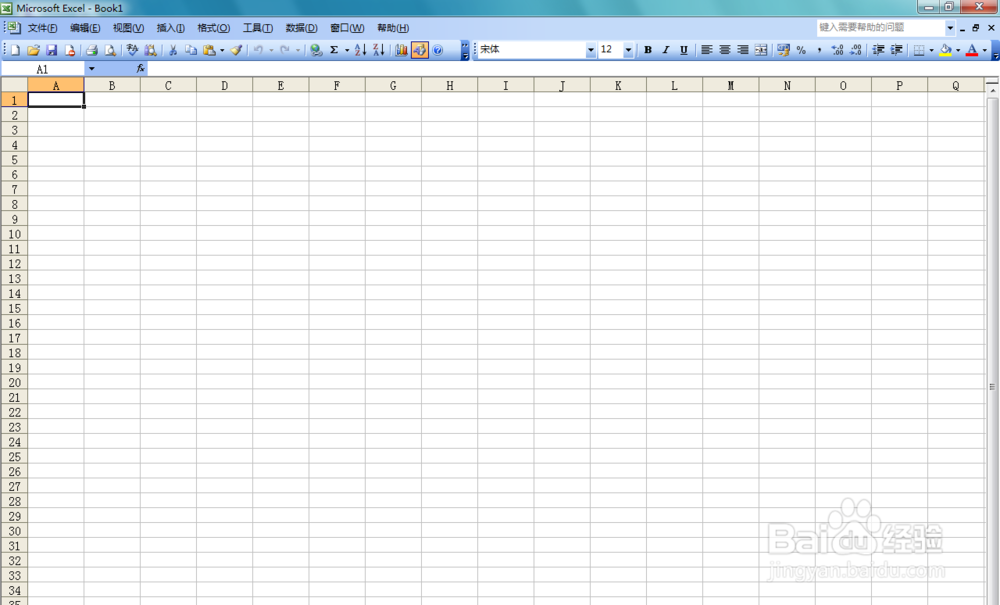
Task: Open the 数据 menu
Action: [301, 28]
